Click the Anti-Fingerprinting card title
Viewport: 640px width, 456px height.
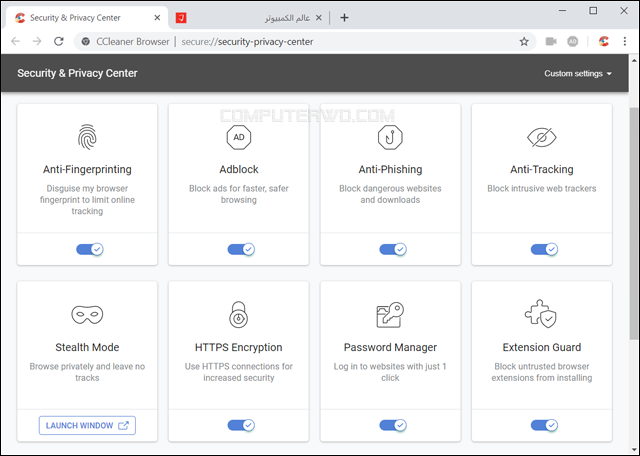click(x=87, y=169)
